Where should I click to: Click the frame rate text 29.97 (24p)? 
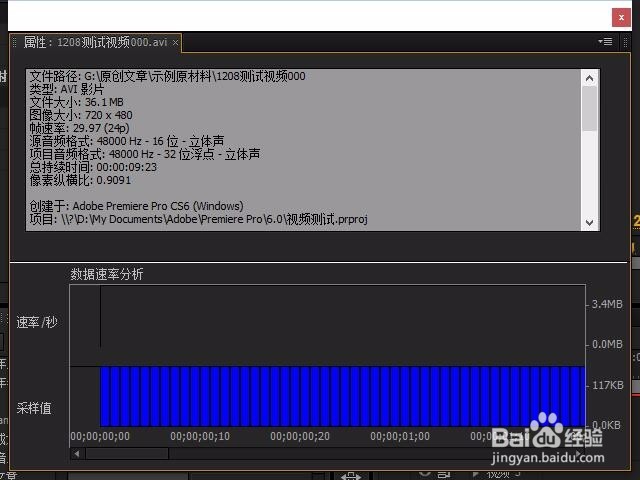pos(80,128)
